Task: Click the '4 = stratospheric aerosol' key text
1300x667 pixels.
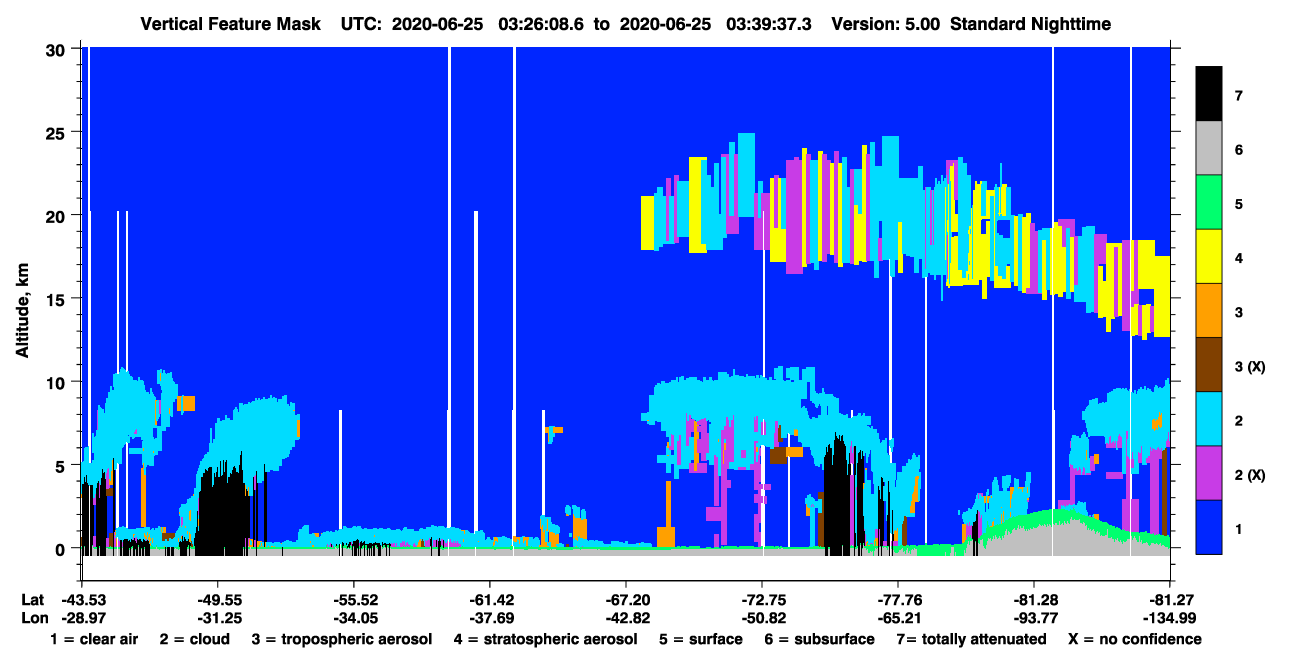Action: (x=545, y=639)
